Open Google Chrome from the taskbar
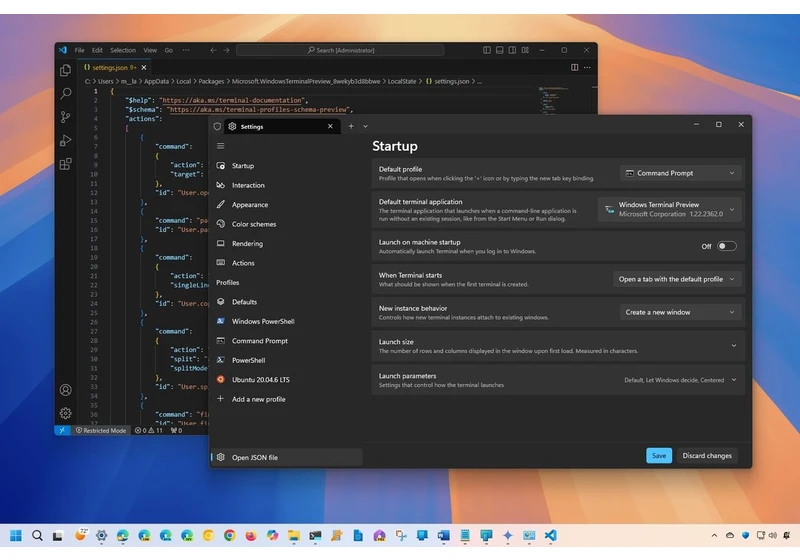 click(230, 535)
